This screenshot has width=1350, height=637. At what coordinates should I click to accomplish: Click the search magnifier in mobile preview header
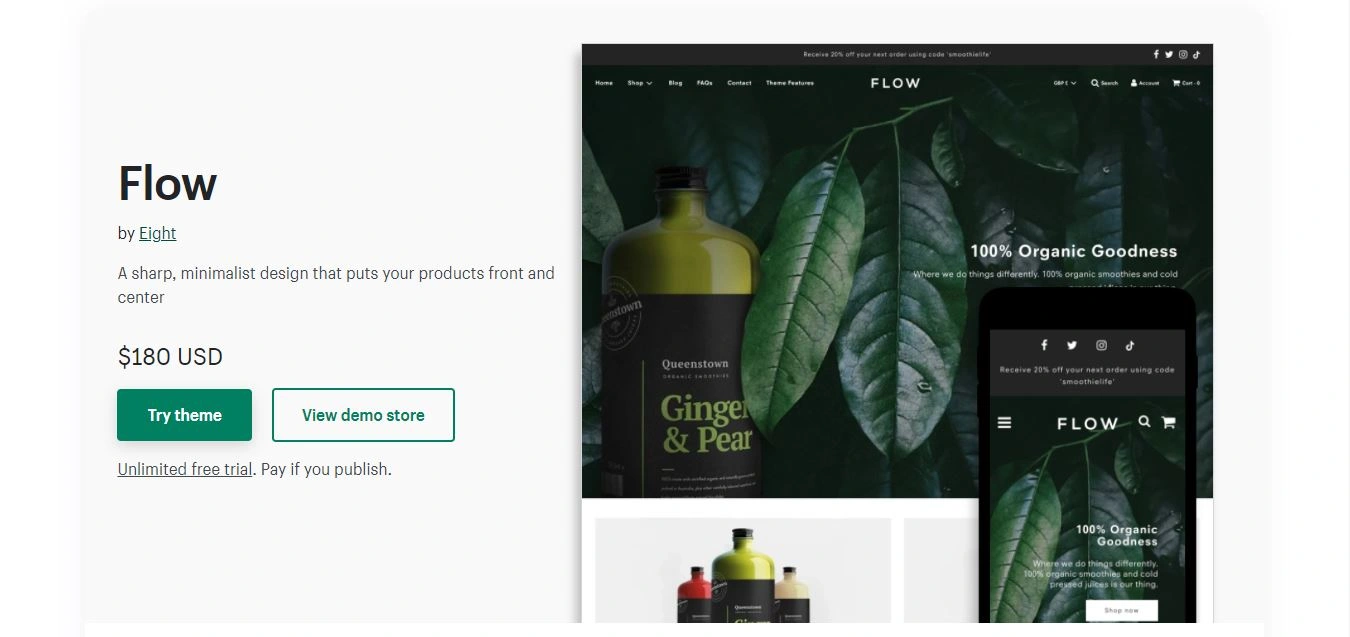(1144, 422)
